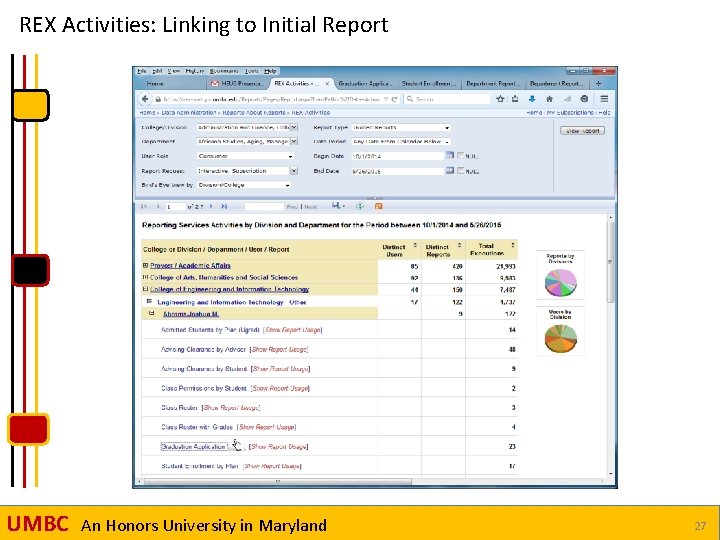Open the My Subscriptions link
The width and height of the screenshot is (720, 540).
570,112
